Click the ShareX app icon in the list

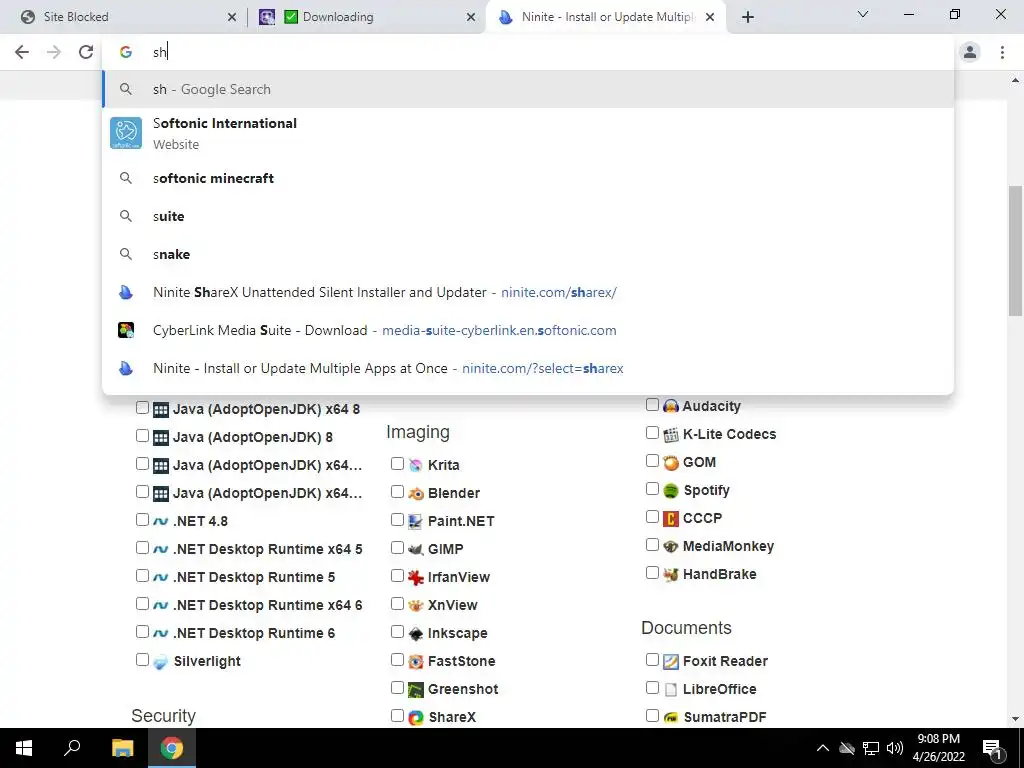click(415, 718)
